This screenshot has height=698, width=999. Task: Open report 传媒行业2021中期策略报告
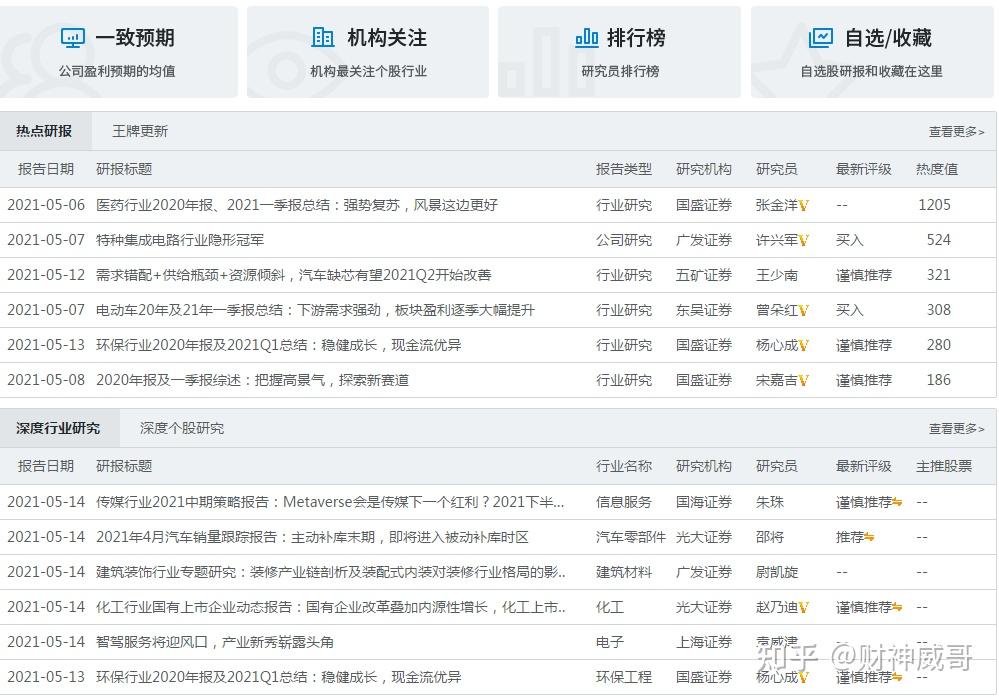click(x=330, y=502)
